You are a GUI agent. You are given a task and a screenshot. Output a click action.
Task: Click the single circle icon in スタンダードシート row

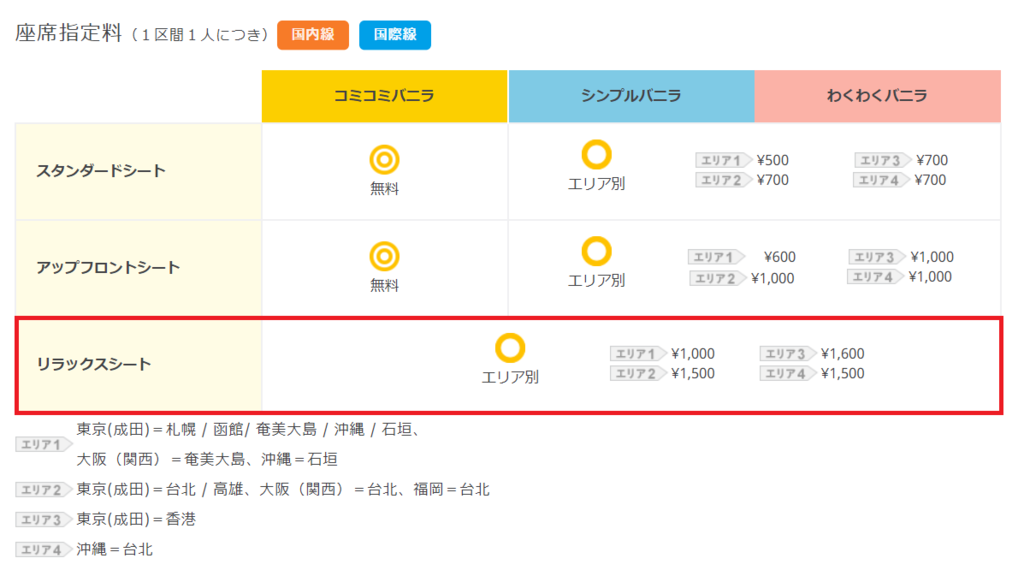(x=596, y=155)
